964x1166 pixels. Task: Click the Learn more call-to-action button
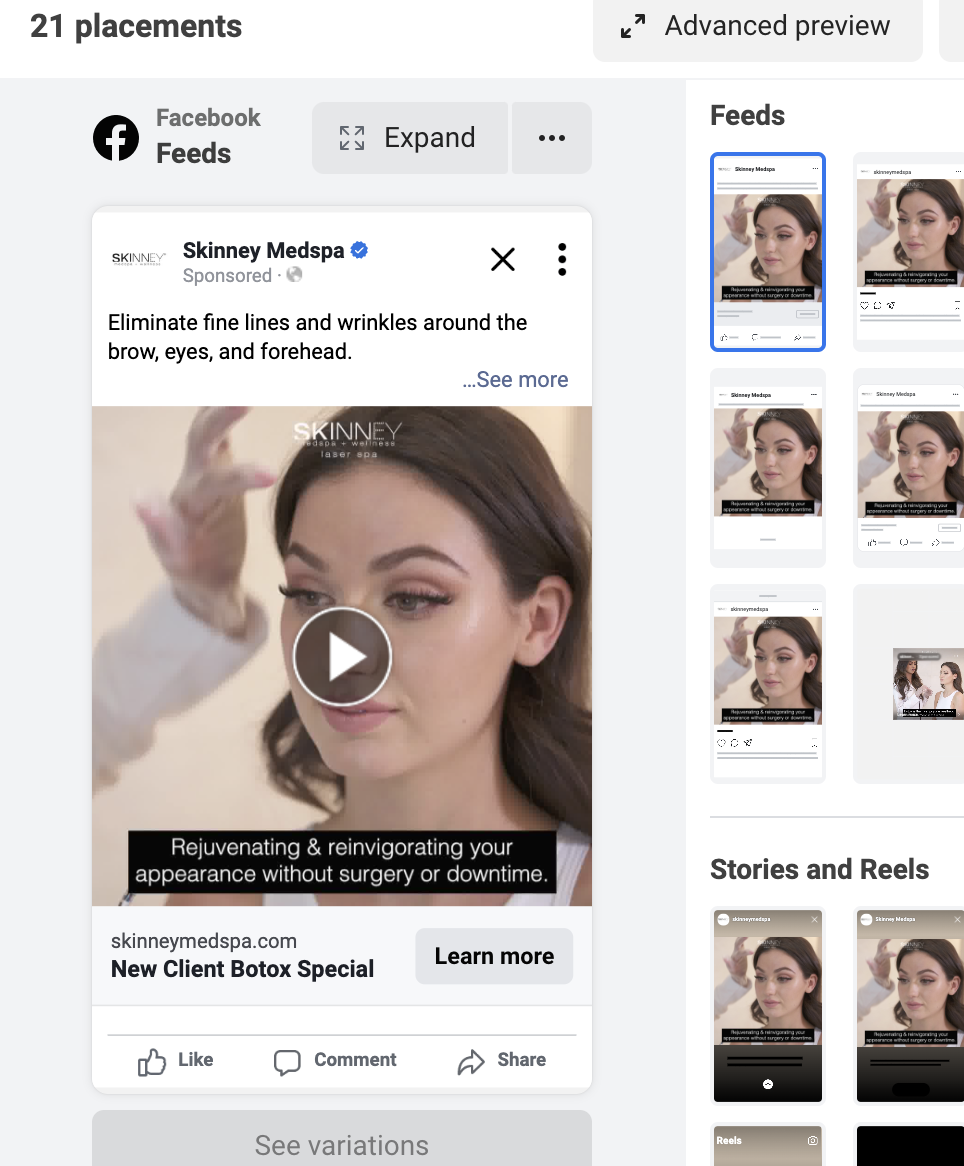pyautogui.click(x=495, y=956)
